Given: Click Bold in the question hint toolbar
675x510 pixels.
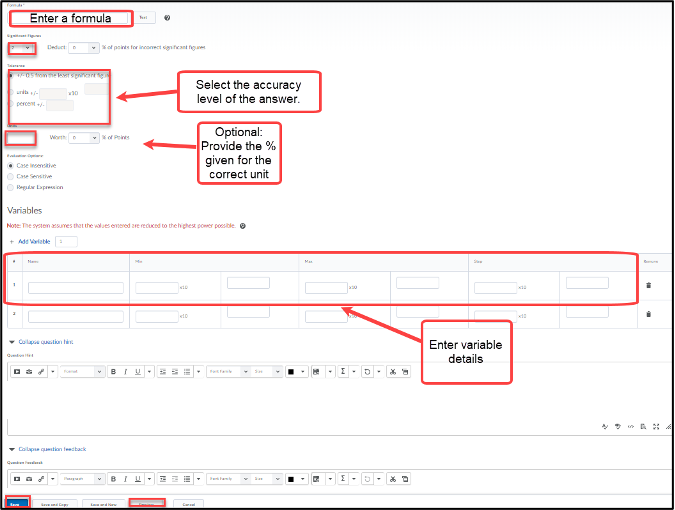Looking at the screenshot, I should [113, 371].
